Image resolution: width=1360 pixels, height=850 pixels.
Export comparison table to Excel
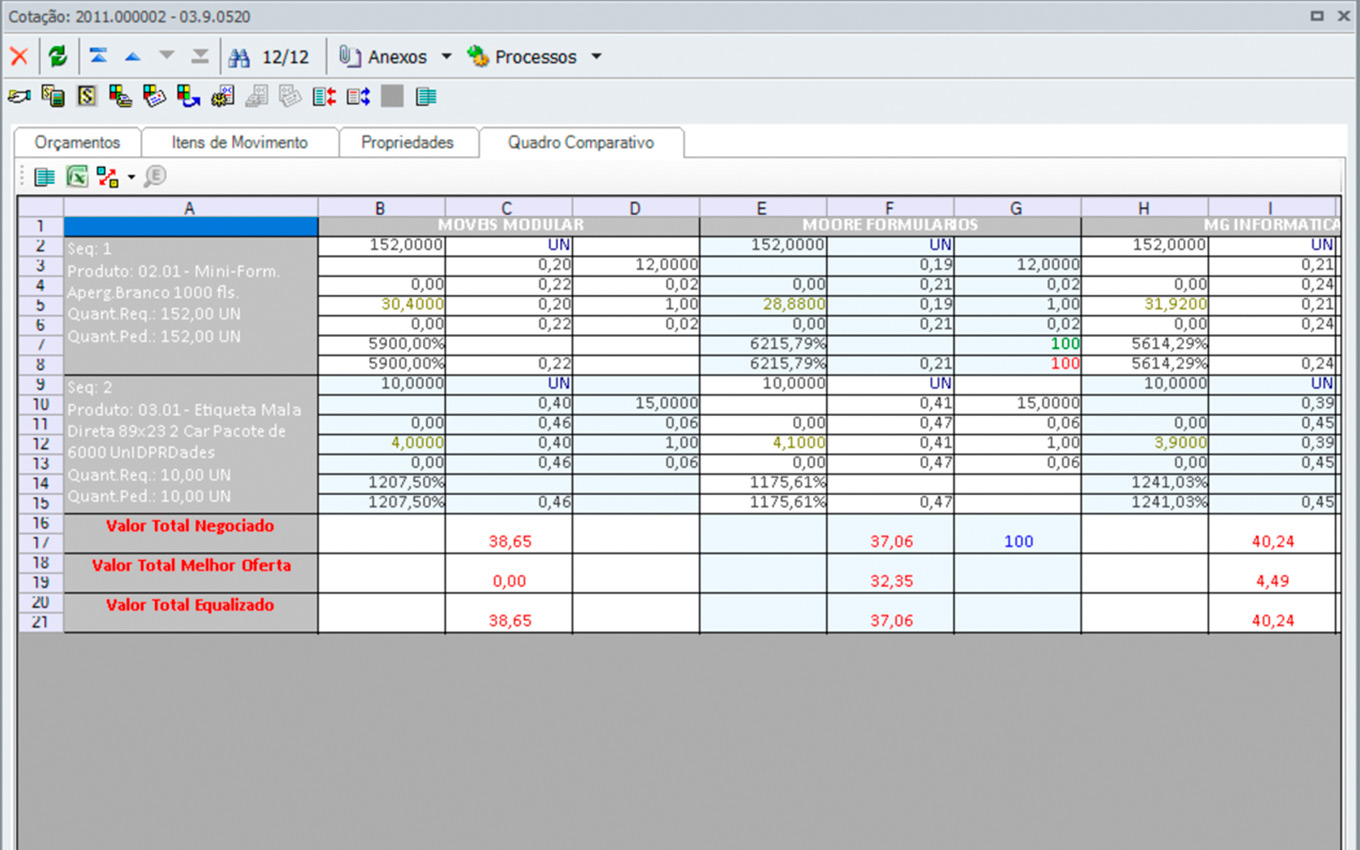(77, 177)
